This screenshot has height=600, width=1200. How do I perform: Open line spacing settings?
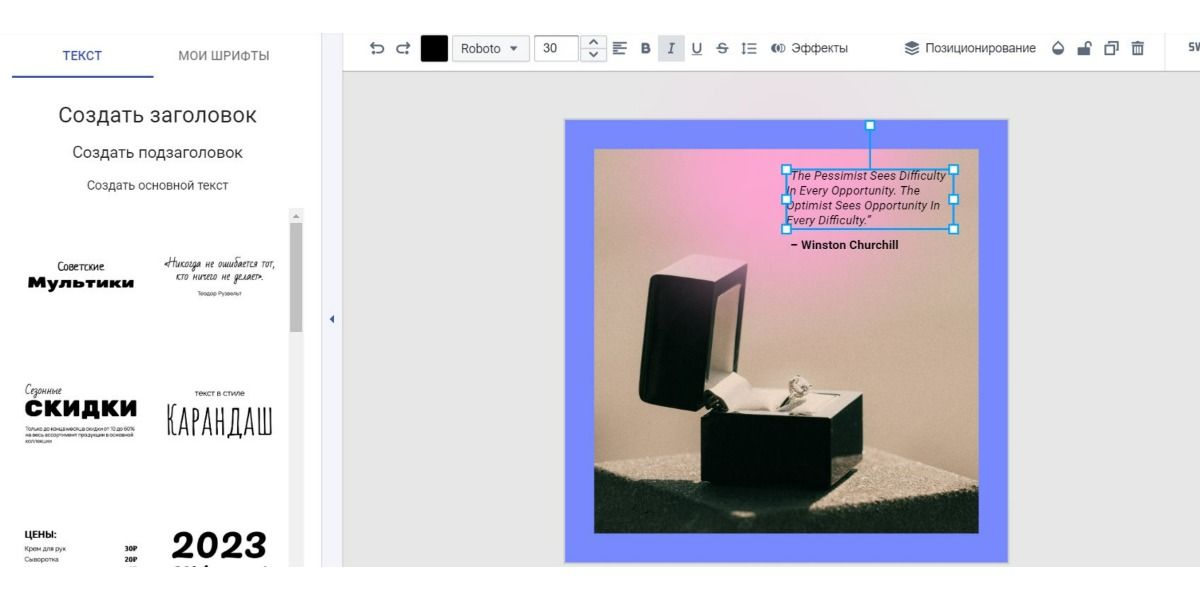(x=749, y=48)
